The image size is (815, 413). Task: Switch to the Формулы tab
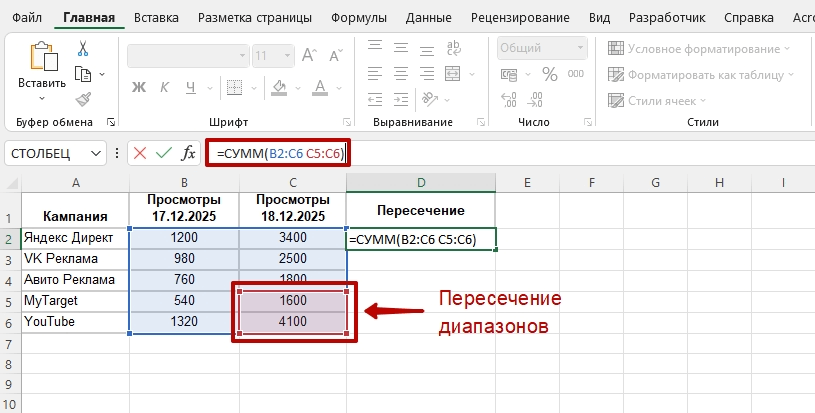pos(359,18)
